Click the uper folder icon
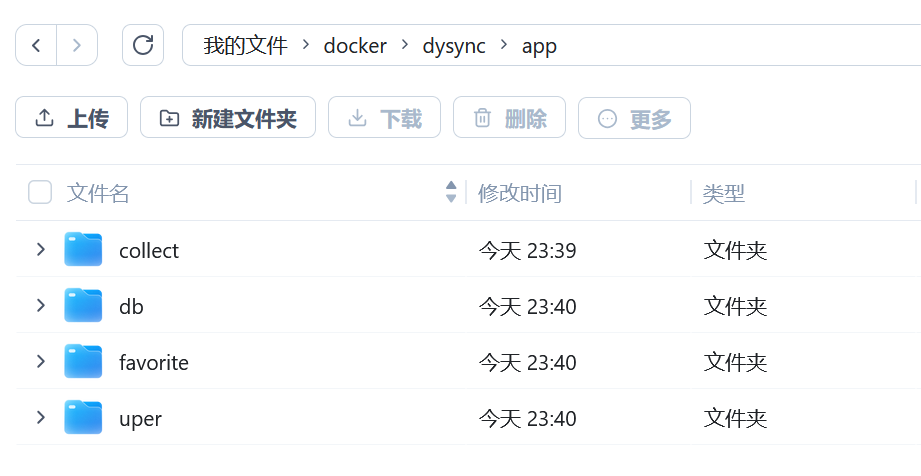The image size is (921, 476). 84,418
